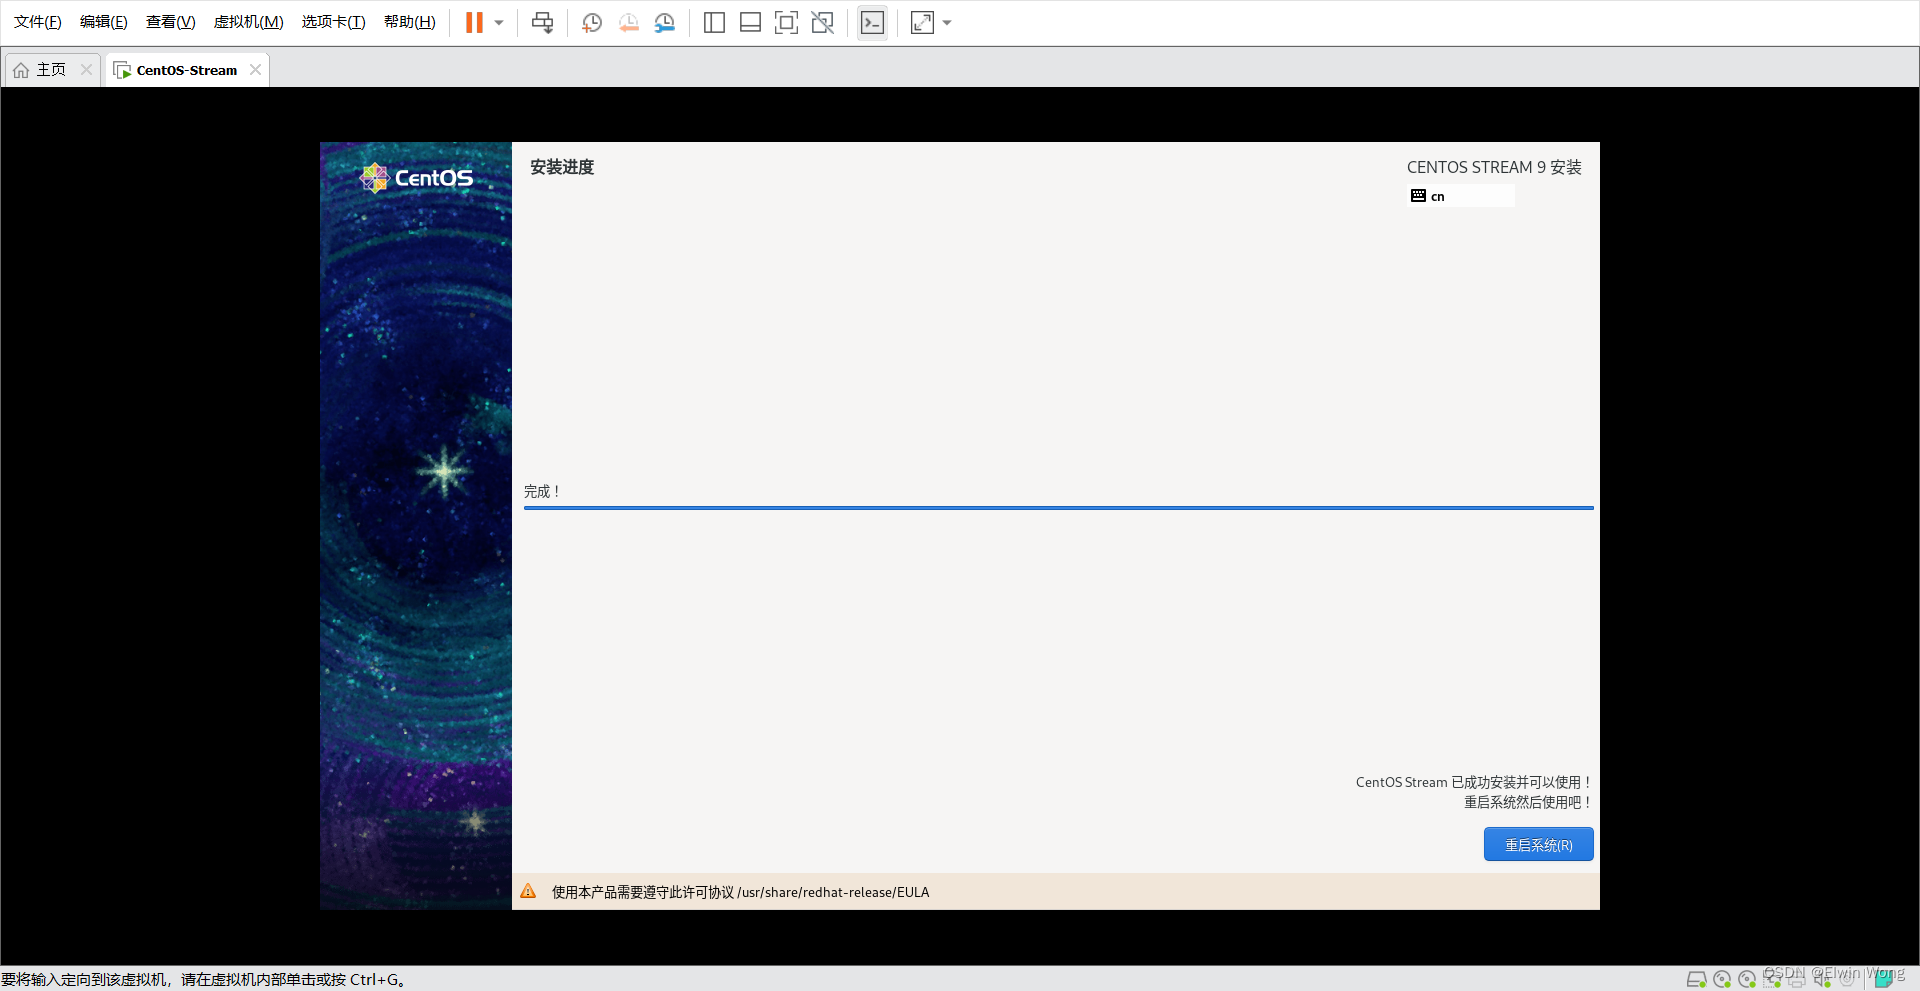Toggle the thumbnail bar view
Screen dimensions: 1920x991
pos(750,22)
